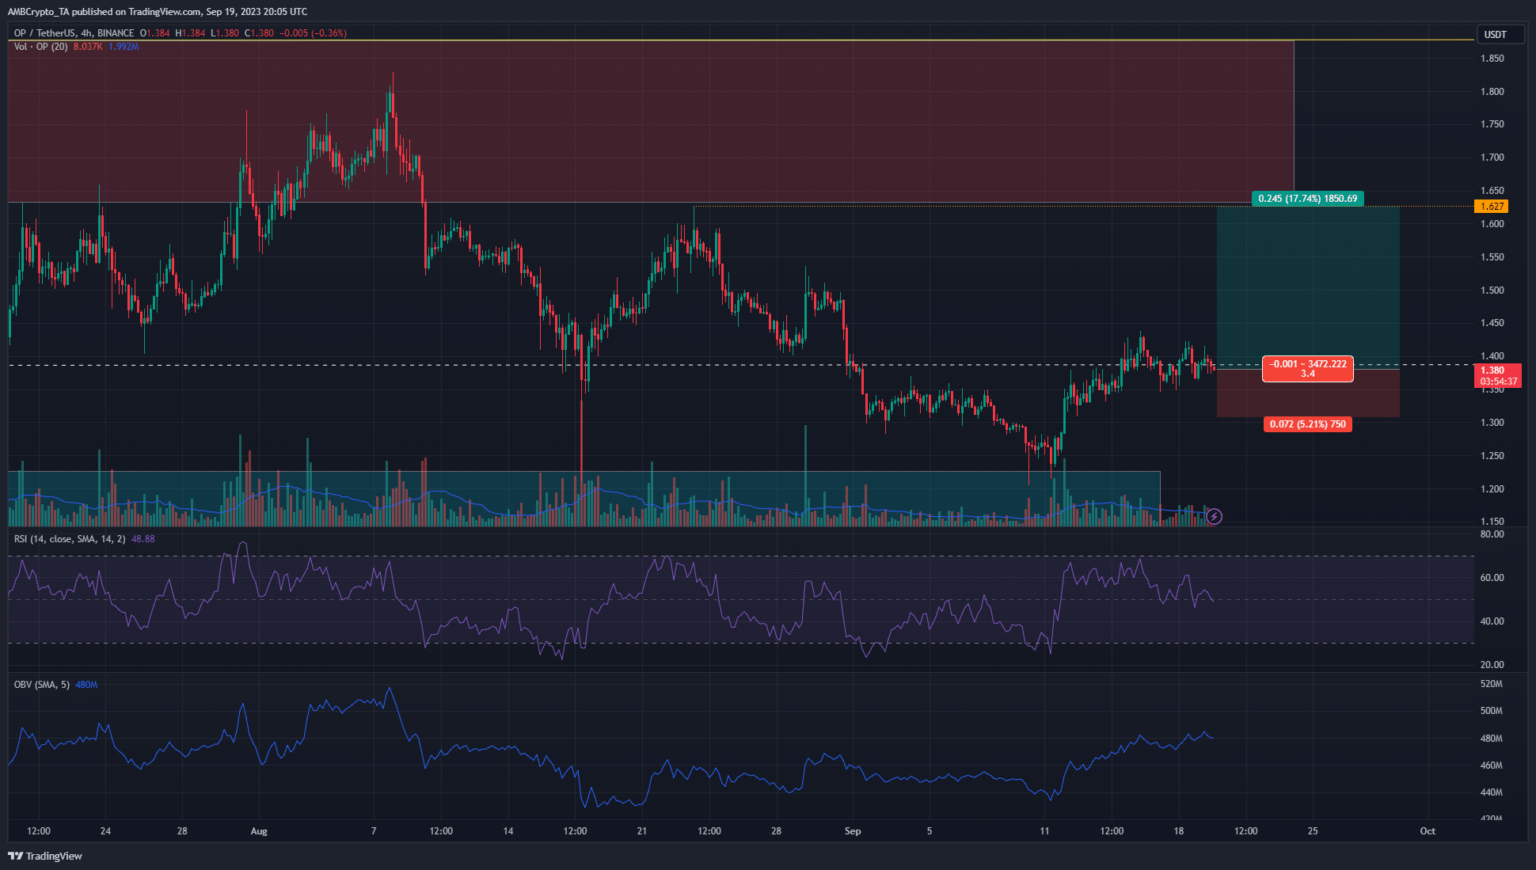This screenshot has width=1536, height=870.
Task: Click the Vol · OP (20) indicator legend
Action: click(x=40, y=47)
